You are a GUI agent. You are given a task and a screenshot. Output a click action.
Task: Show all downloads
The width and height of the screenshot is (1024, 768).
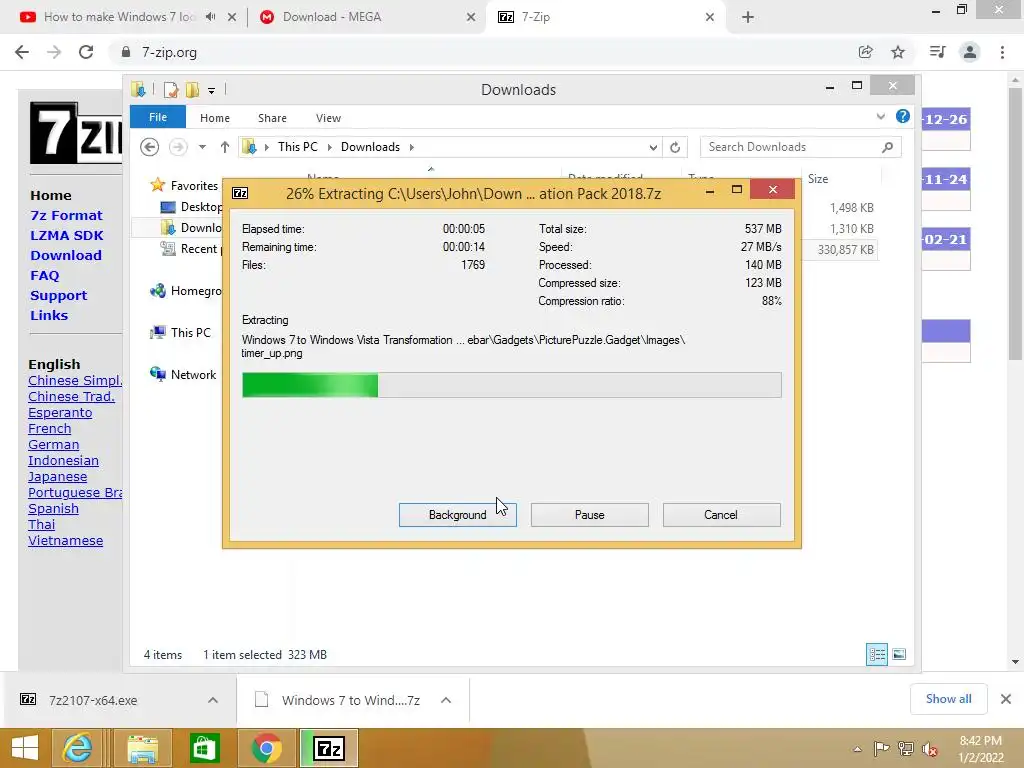[948, 699]
